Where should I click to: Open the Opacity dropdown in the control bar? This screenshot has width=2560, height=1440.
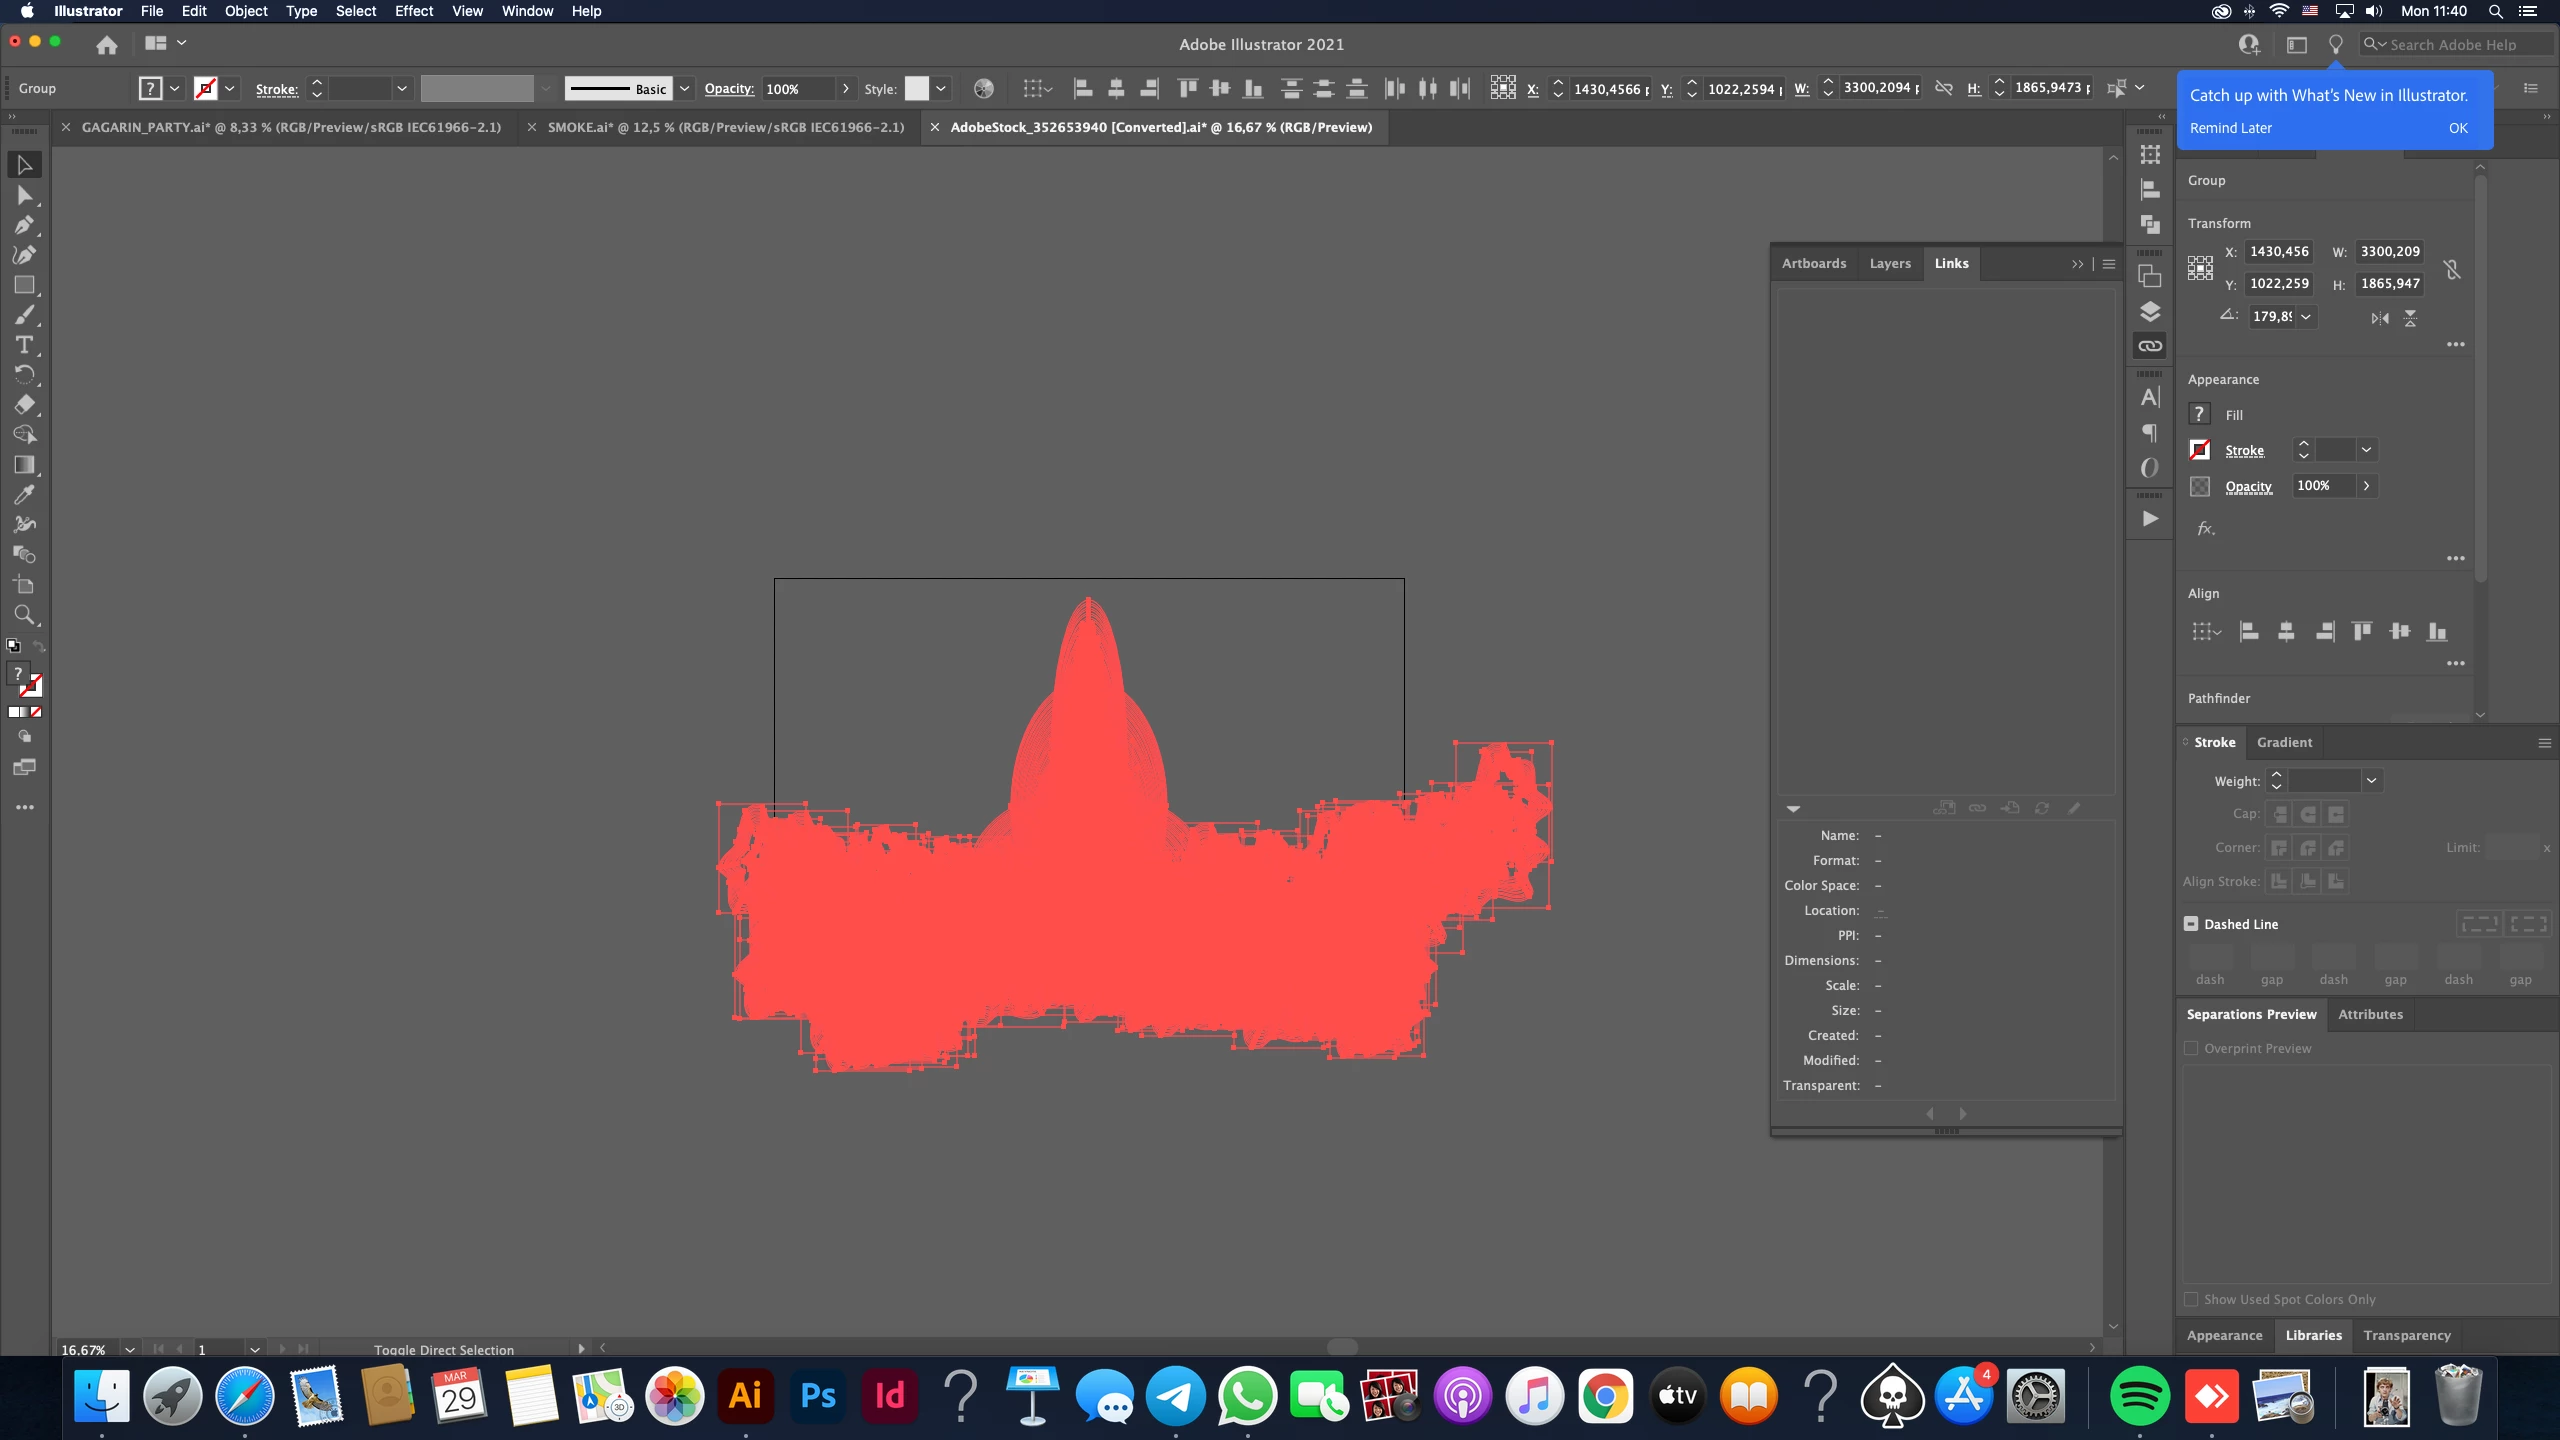[846, 89]
